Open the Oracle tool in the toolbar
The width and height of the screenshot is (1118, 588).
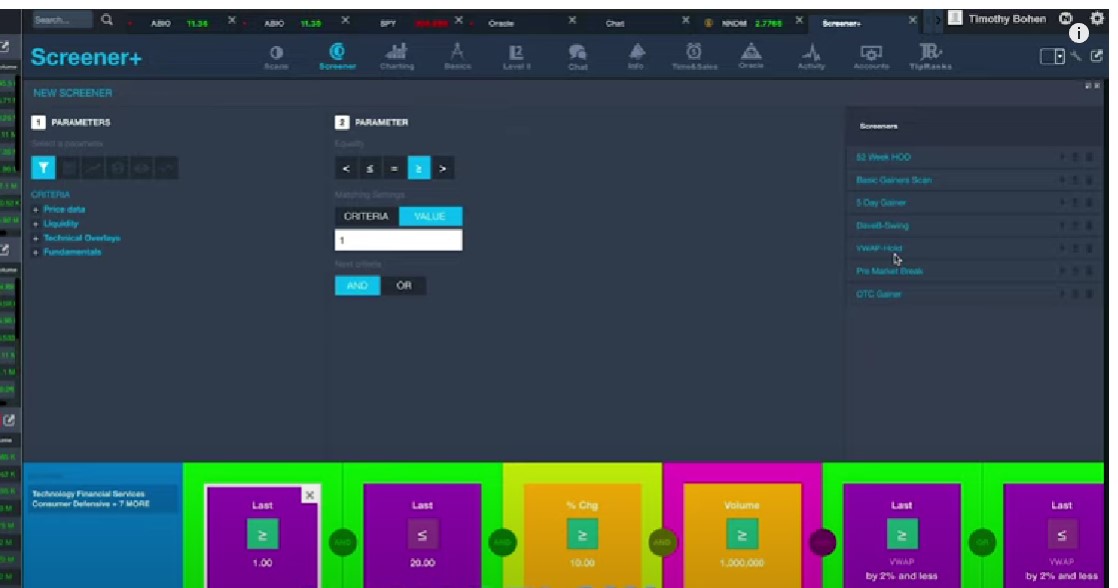pos(751,57)
